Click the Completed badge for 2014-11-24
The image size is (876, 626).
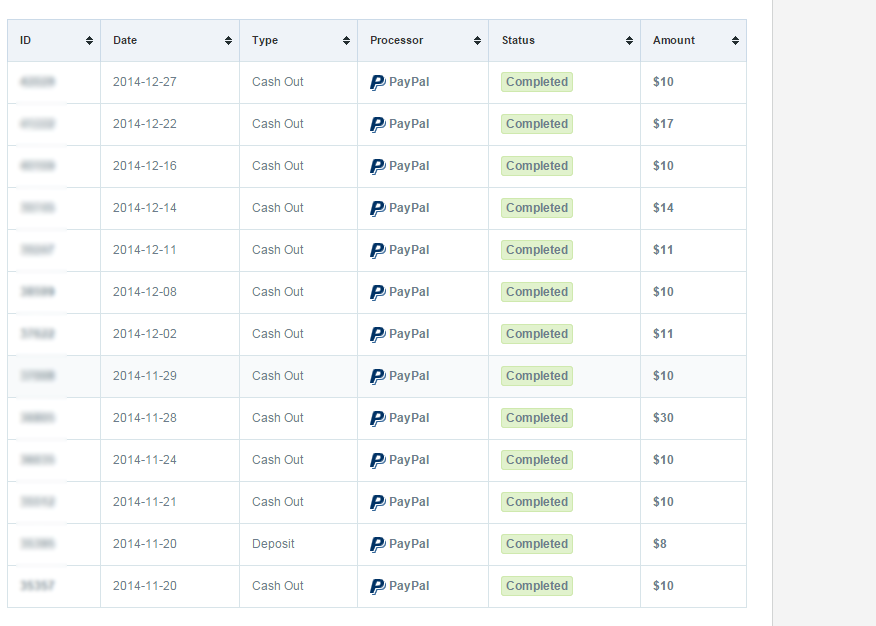(x=537, y=460)
